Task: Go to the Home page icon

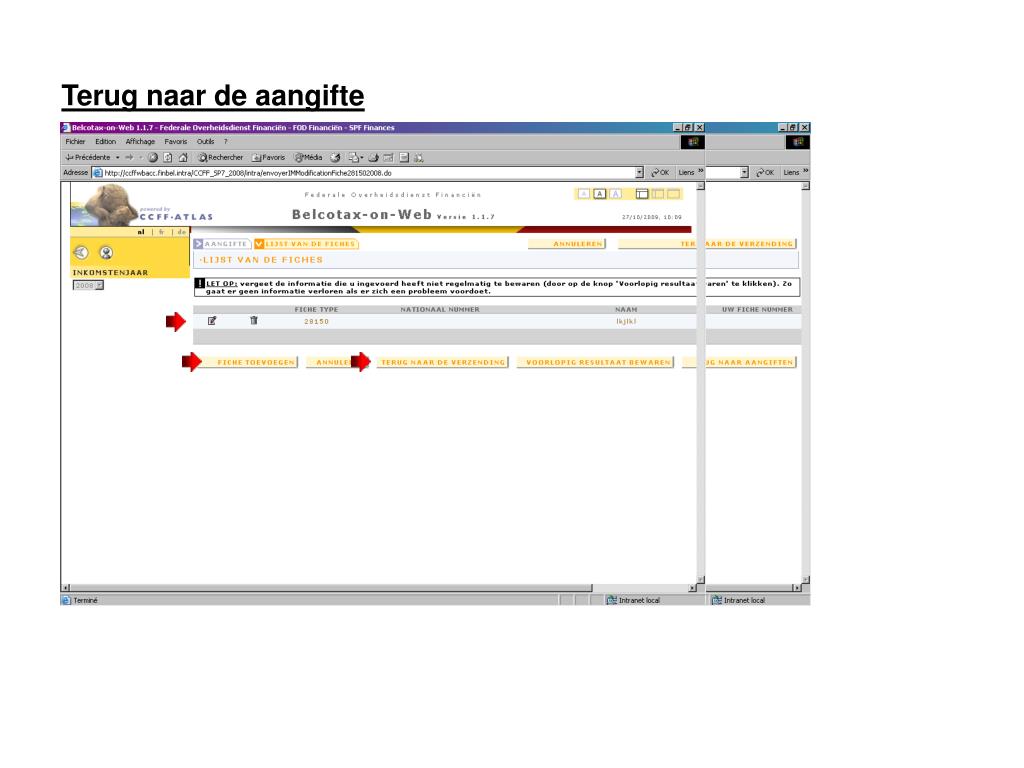Action: 184,157
